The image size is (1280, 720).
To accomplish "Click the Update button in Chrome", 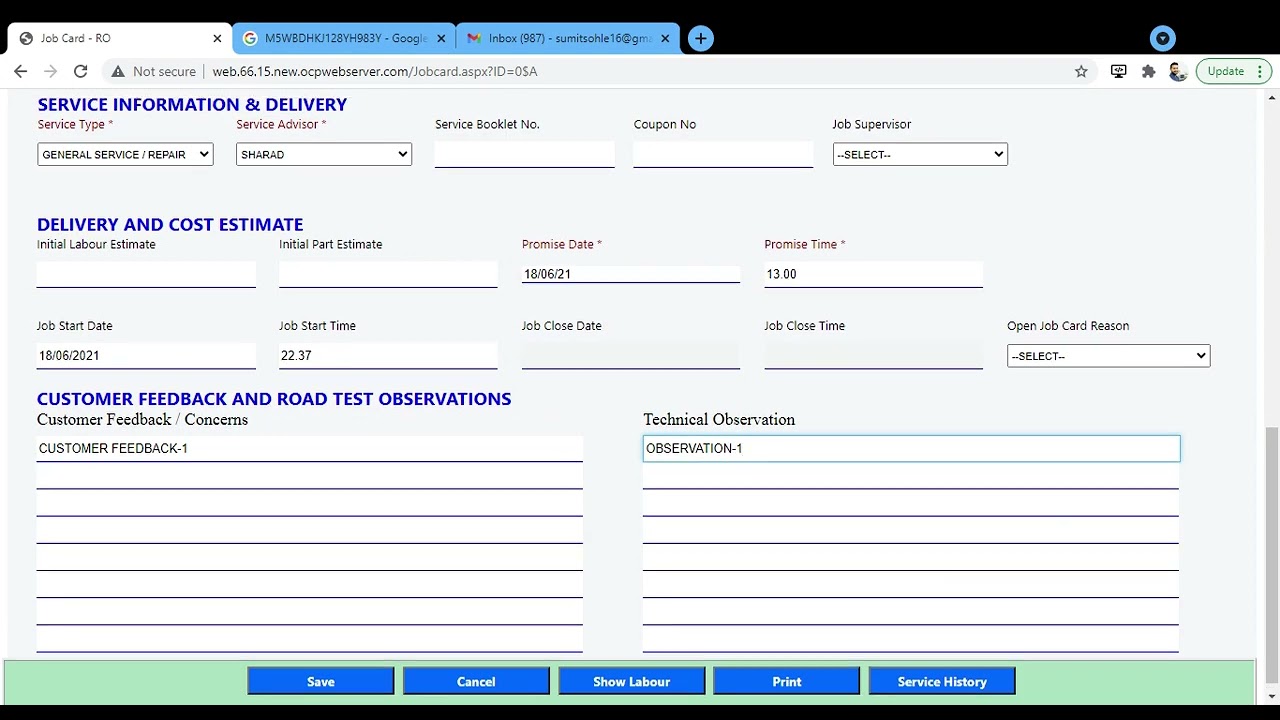I will (x=1233, y=71).
